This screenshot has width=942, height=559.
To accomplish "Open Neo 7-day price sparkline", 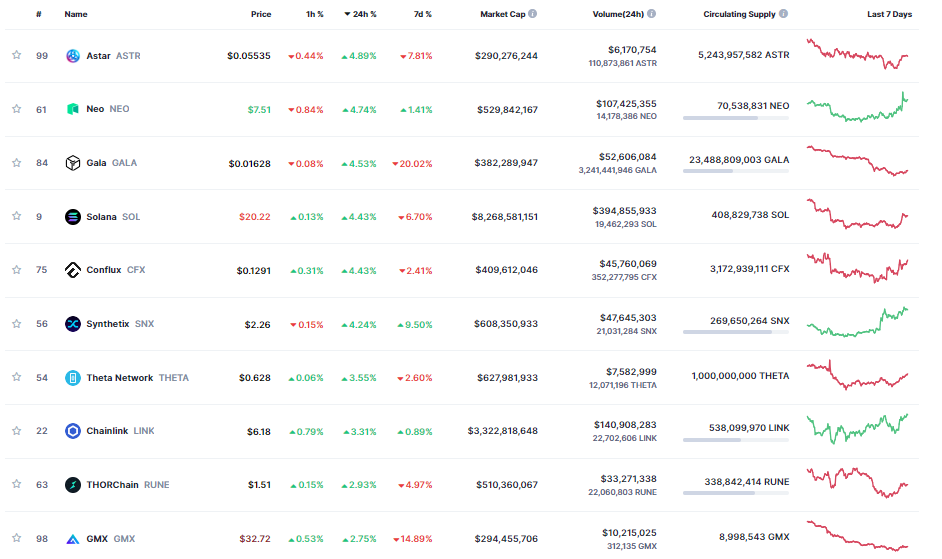I will (857, 107).
